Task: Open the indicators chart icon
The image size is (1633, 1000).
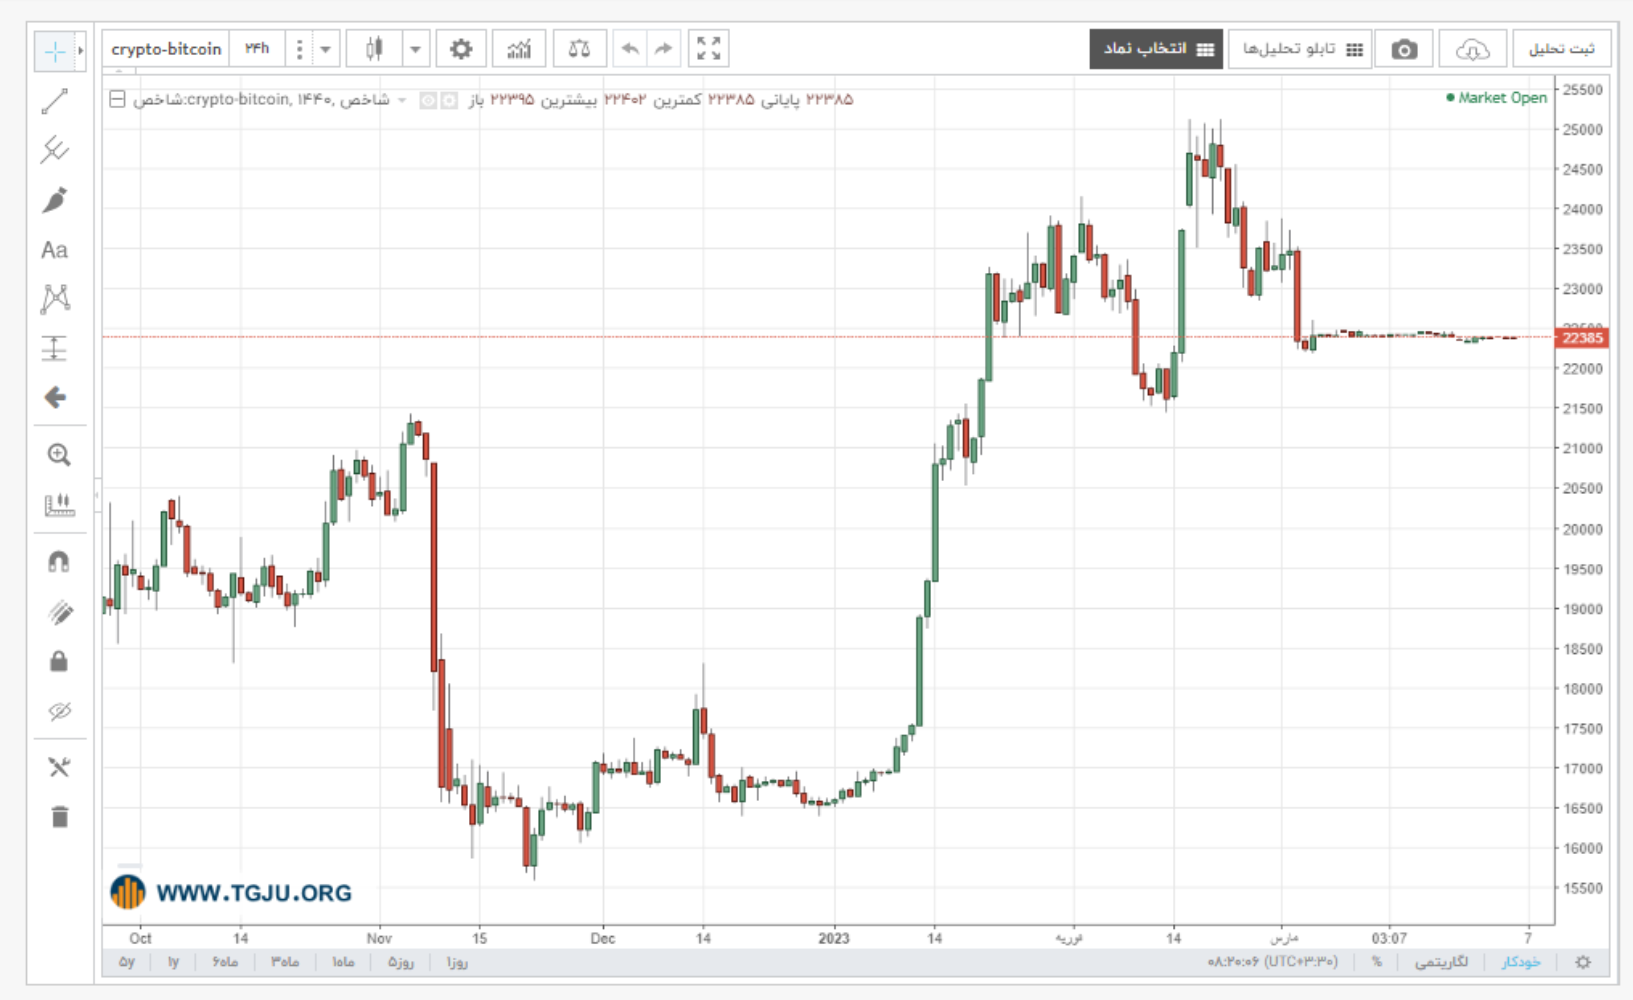Action: [x=519, y=48]
